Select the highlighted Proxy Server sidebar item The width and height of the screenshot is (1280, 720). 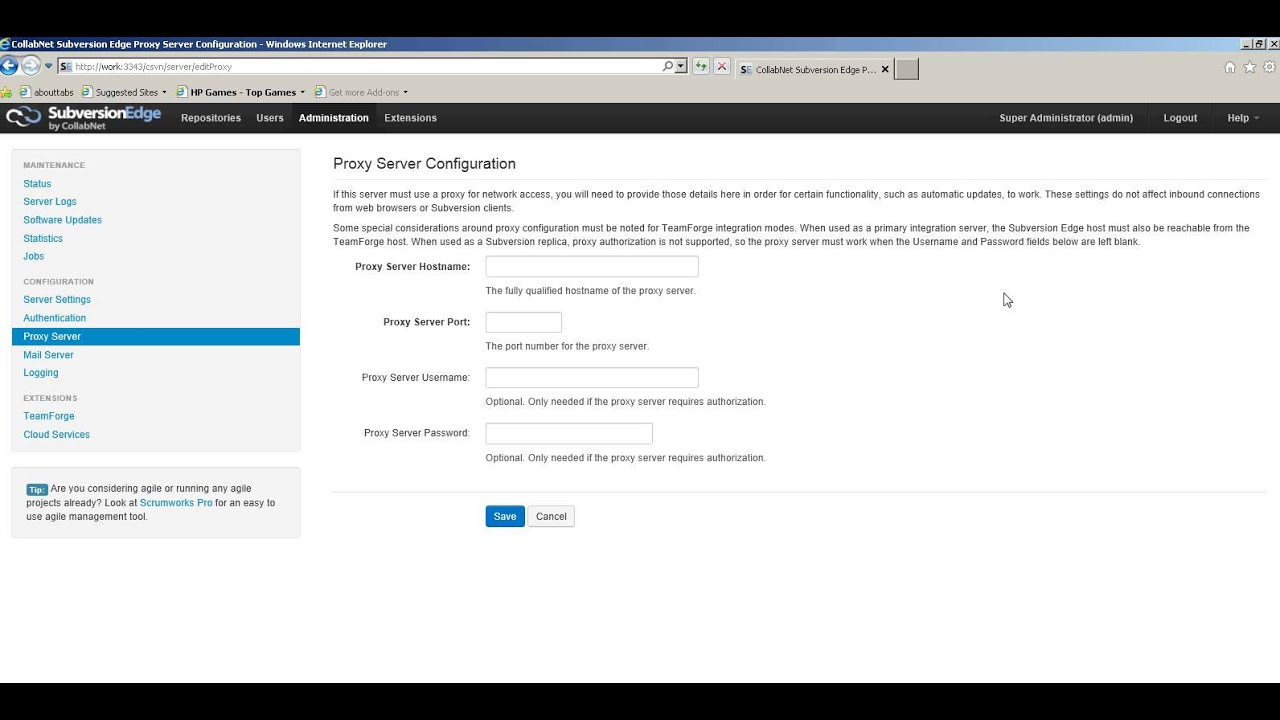pos(156,337)
